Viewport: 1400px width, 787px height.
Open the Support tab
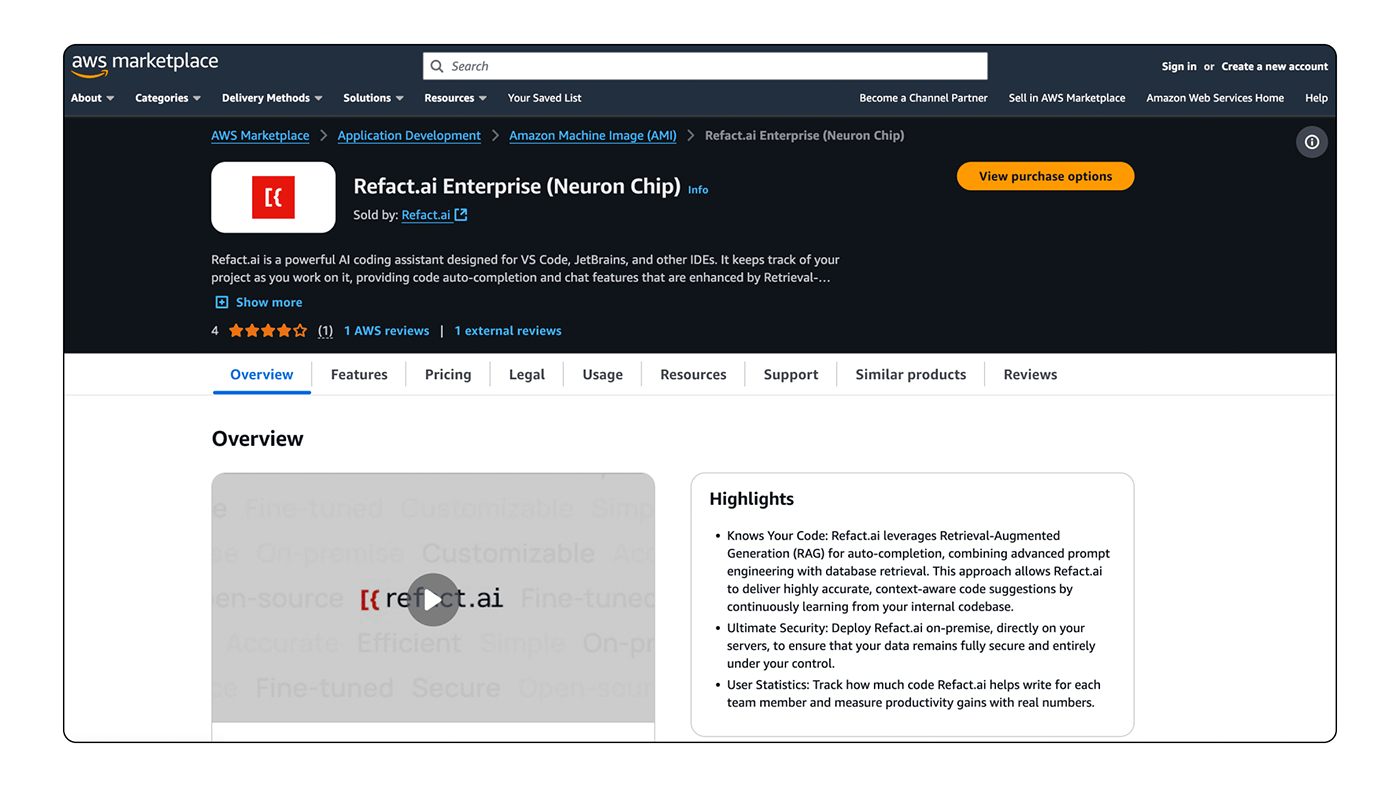pos(791,374)
